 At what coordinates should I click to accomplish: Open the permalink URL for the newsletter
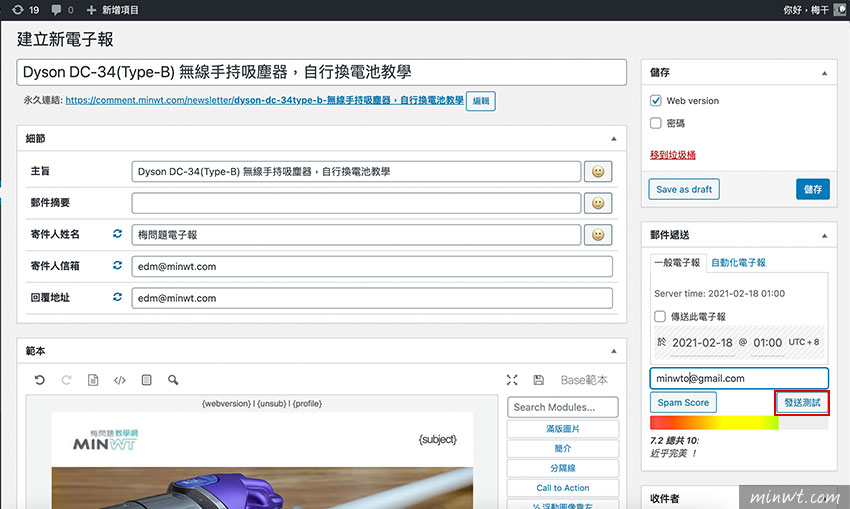[265, 100]
